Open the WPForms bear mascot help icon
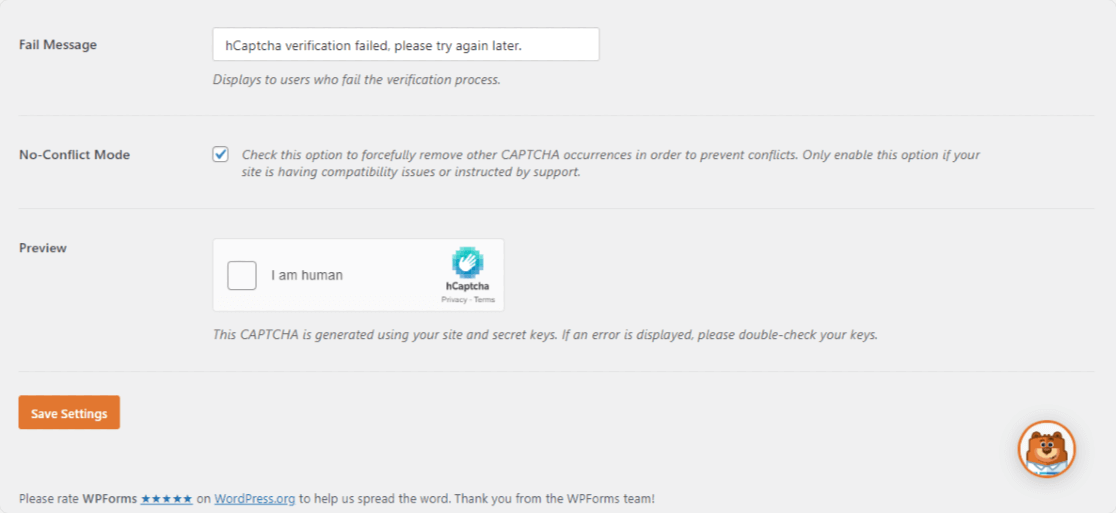1116x513 pixels. (x=1047, y=448)
